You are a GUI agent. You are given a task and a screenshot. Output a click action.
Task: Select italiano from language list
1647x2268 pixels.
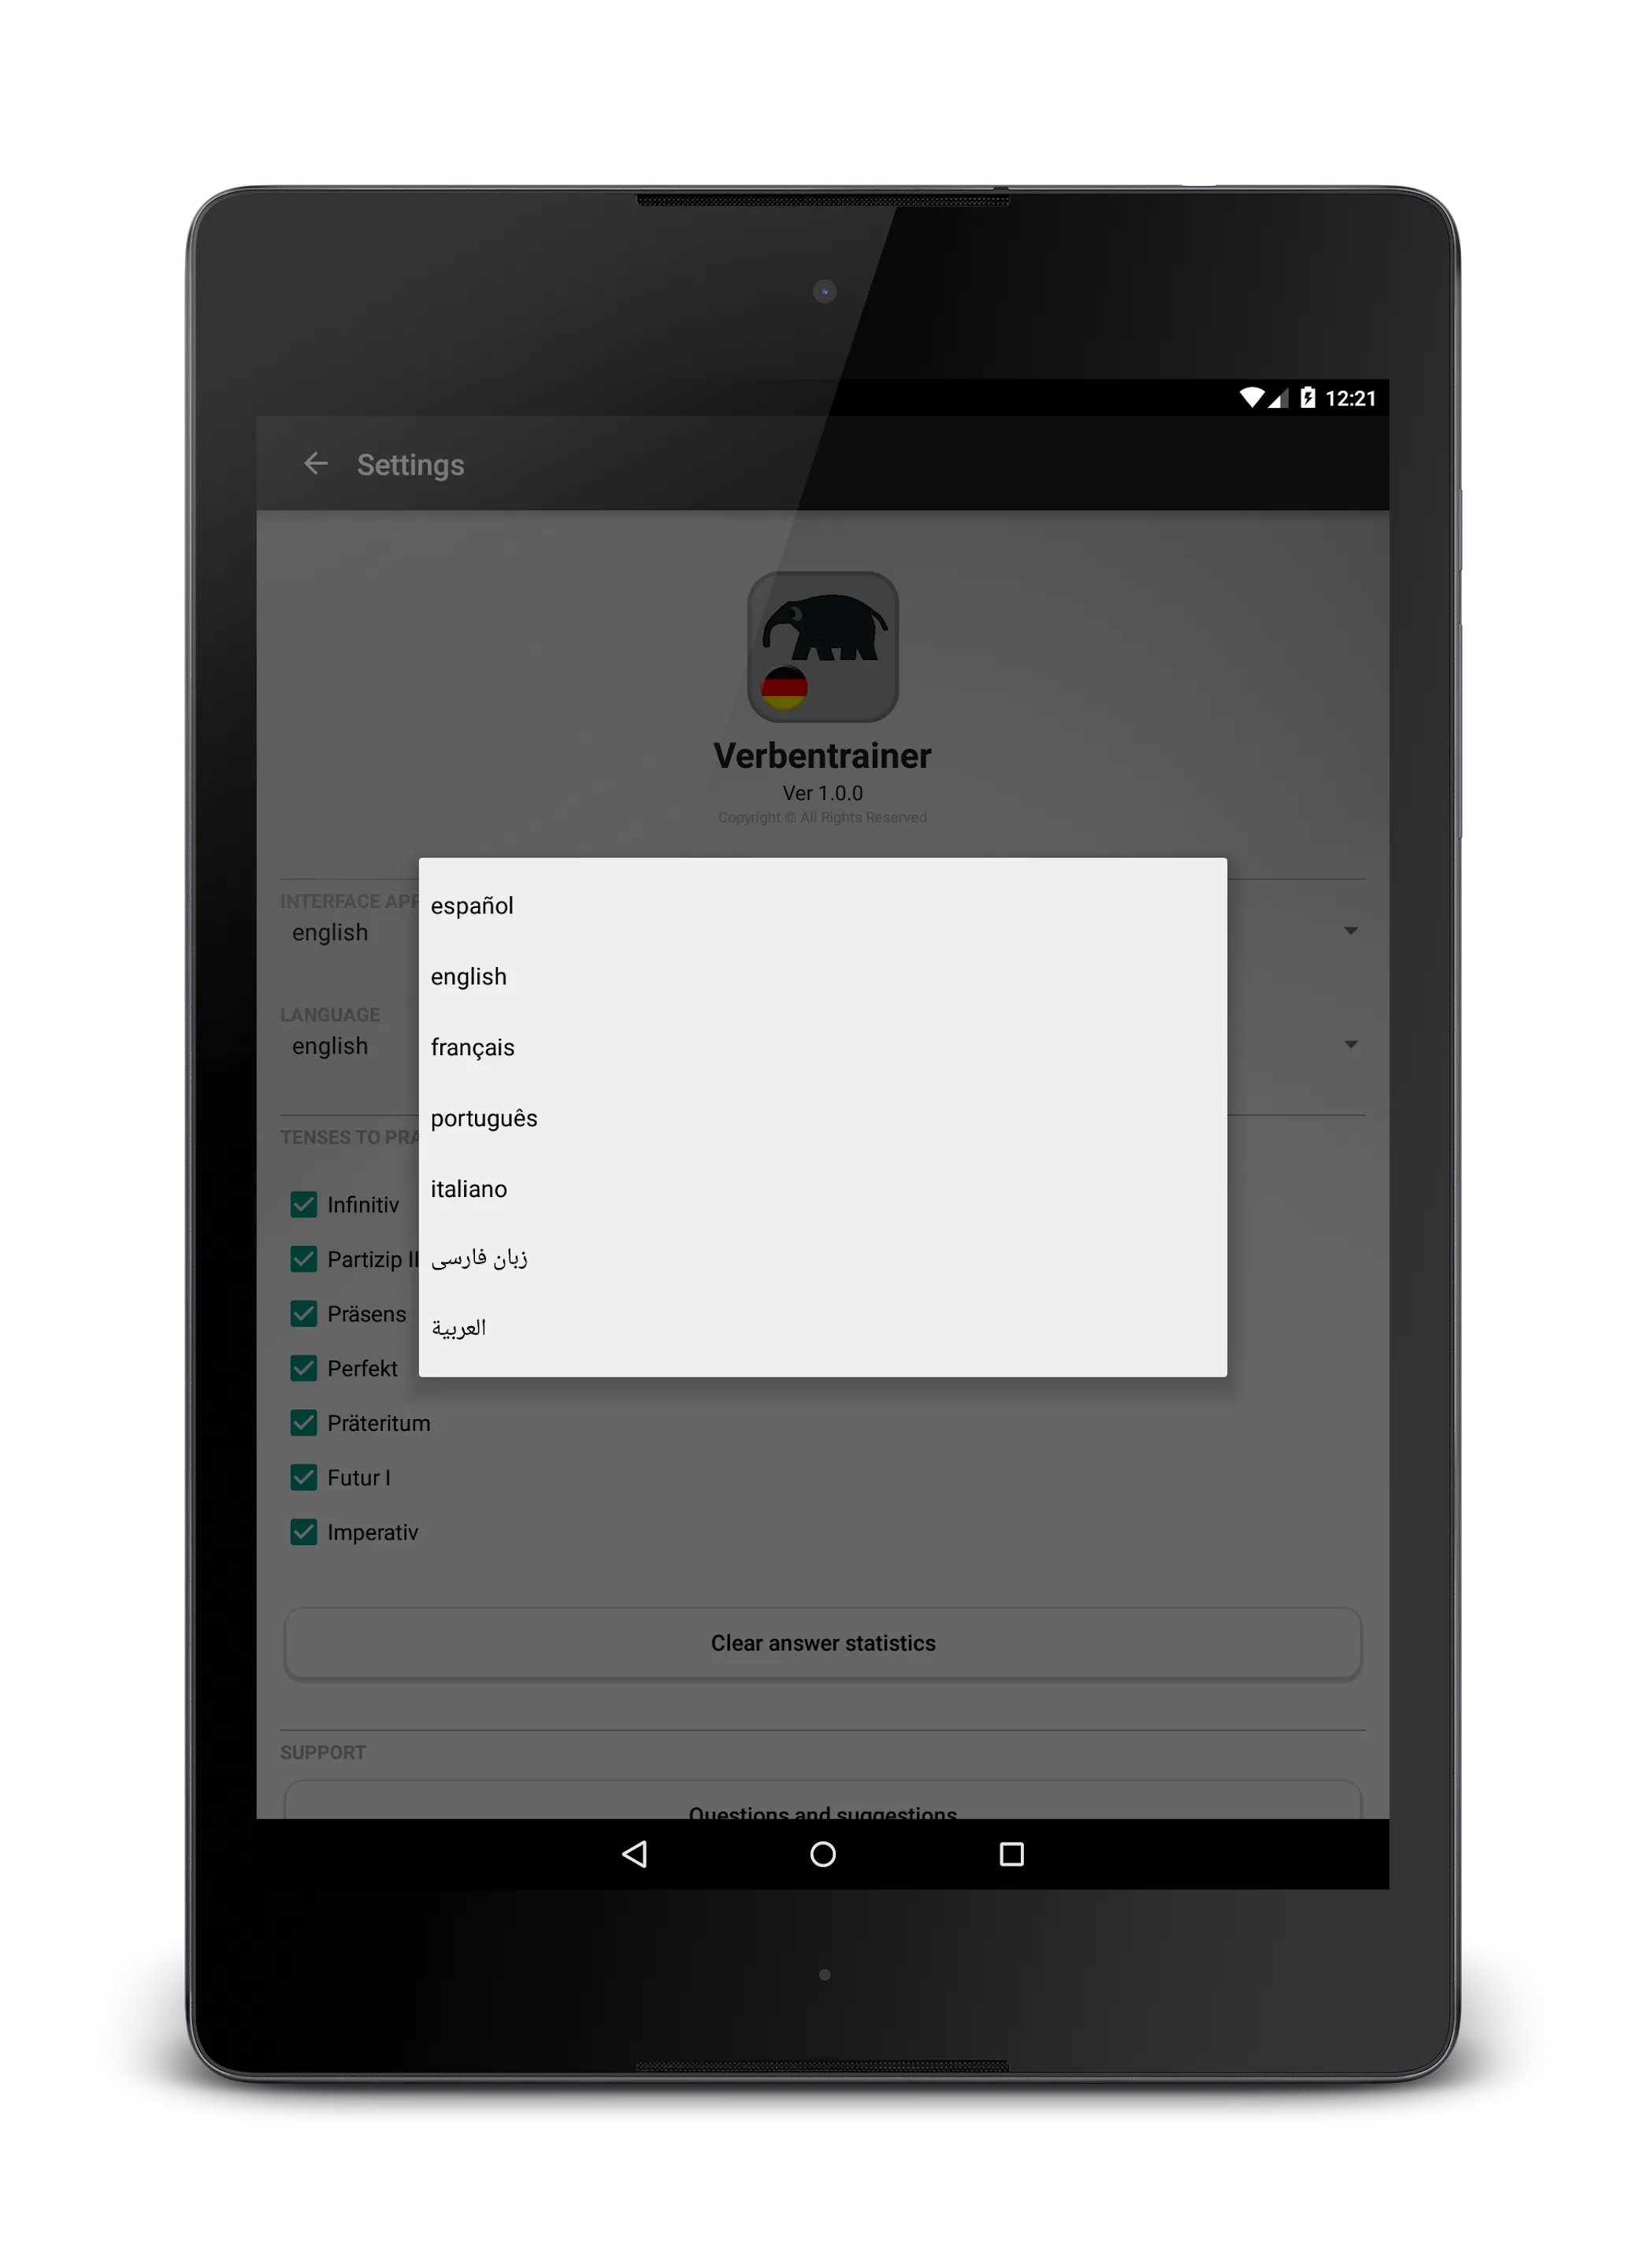click(469, 1187)
